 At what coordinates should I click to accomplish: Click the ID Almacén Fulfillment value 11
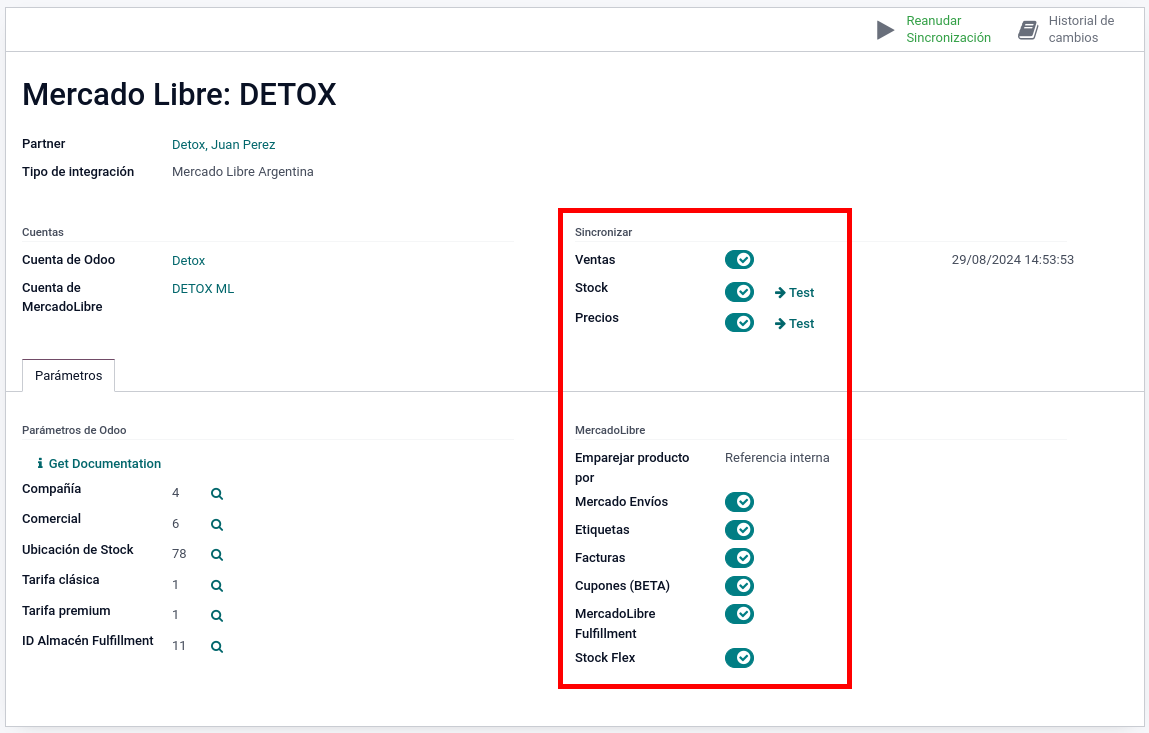tap(179, 645)
